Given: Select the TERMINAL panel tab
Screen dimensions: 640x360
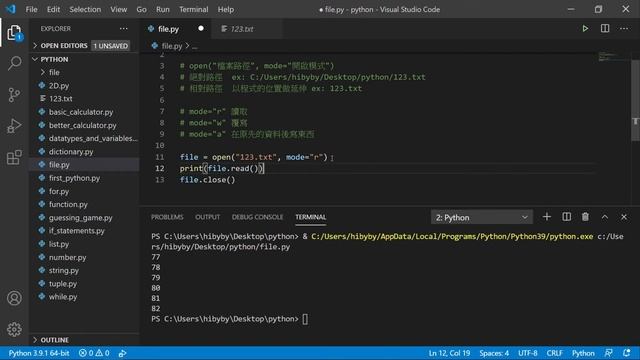Looking at the screenshot, I should point(311,217).
